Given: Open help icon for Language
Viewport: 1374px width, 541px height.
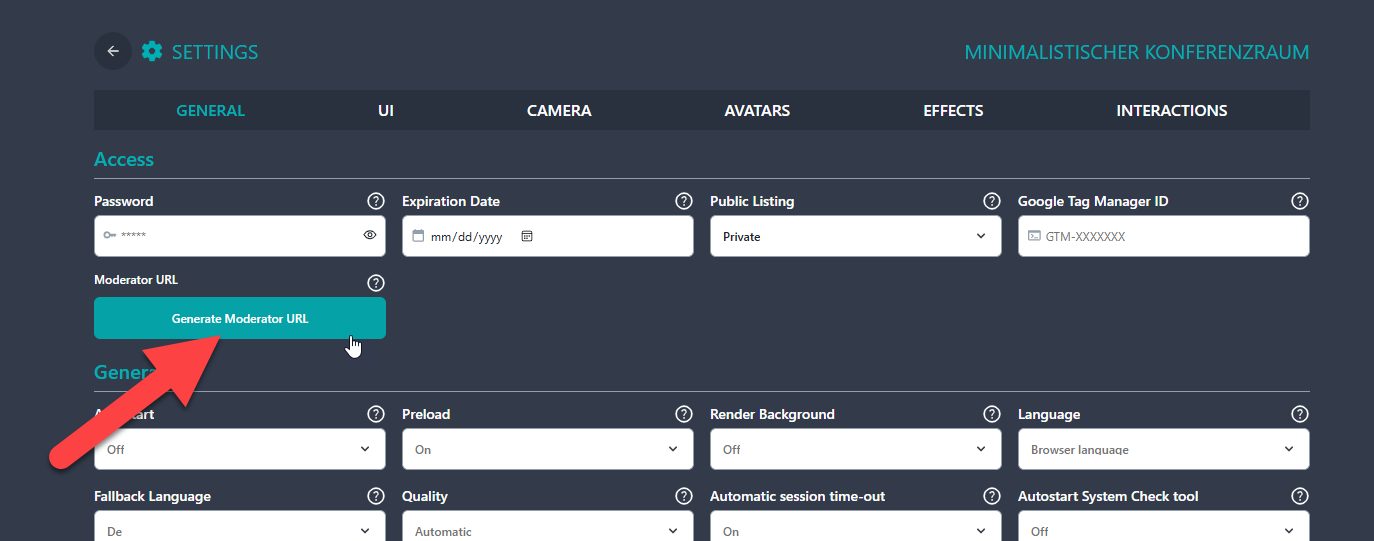Looking at the screenshot, I should (x=1300, y=414).
